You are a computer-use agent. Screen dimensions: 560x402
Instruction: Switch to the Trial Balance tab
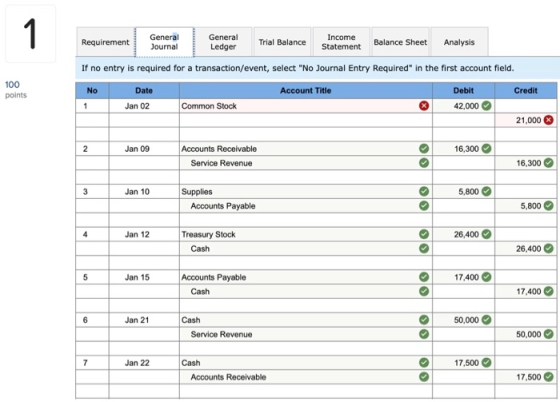(282, 42)
